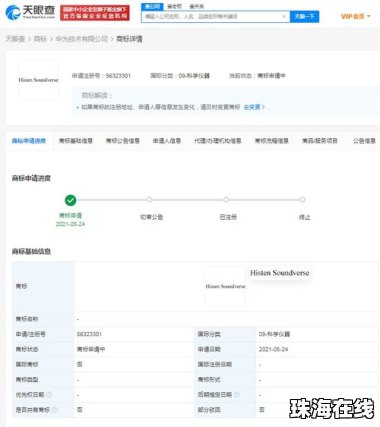Select the 查关系 search tab

197,6
